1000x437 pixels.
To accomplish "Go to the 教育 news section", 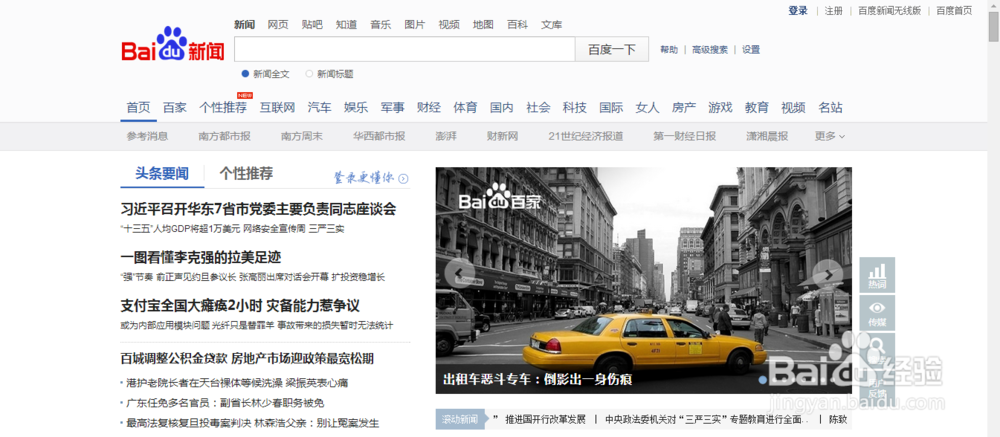I will pyautogui.click(x=757, y=108).
